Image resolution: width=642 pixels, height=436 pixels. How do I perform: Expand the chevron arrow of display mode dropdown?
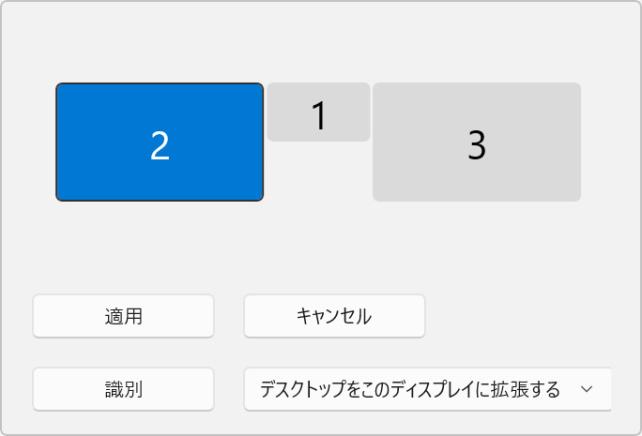coord(587,389)
